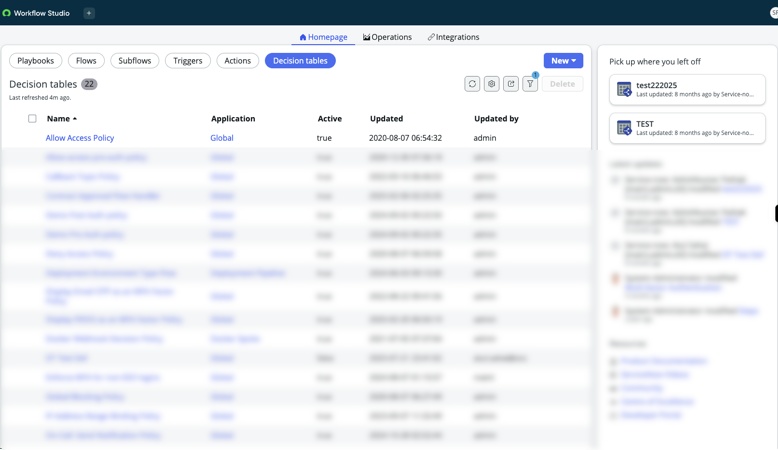
Task: Open the TEST recent card
Action: 687,129
